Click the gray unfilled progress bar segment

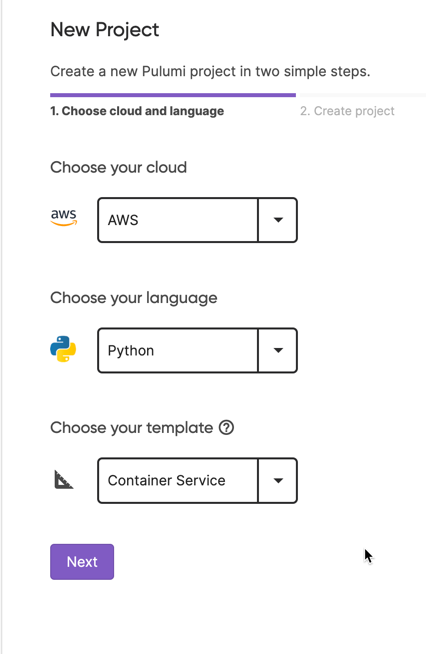pyautogui.click(x=362, y=95)
